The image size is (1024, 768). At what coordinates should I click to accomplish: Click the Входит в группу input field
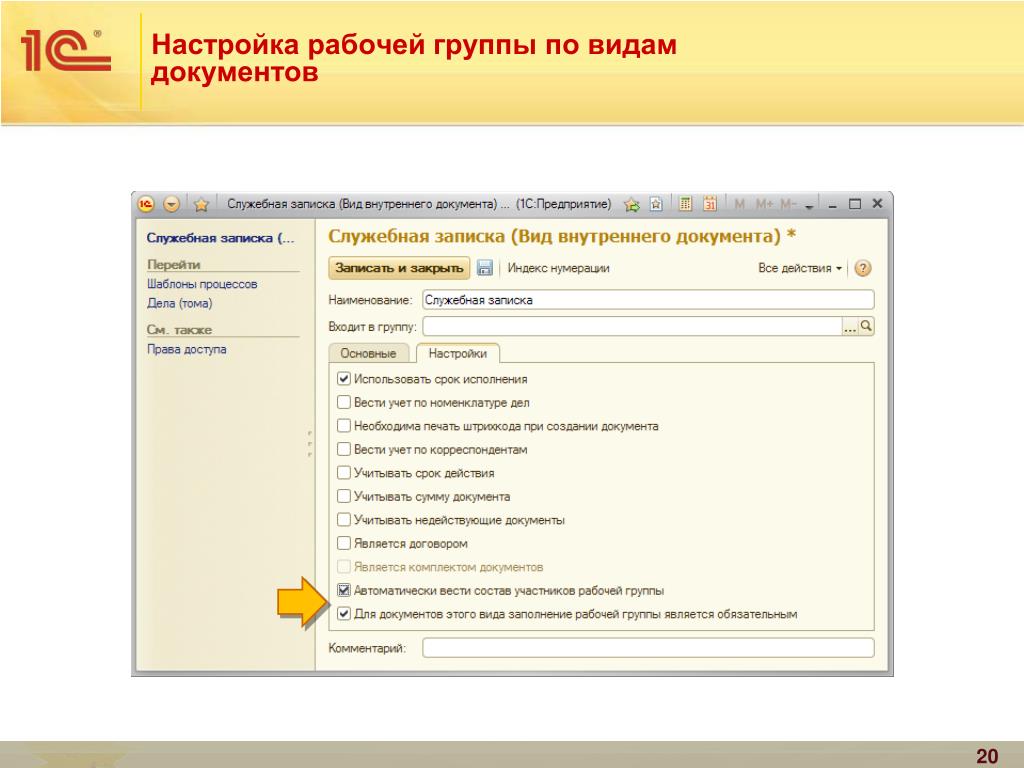coord(632,327)
